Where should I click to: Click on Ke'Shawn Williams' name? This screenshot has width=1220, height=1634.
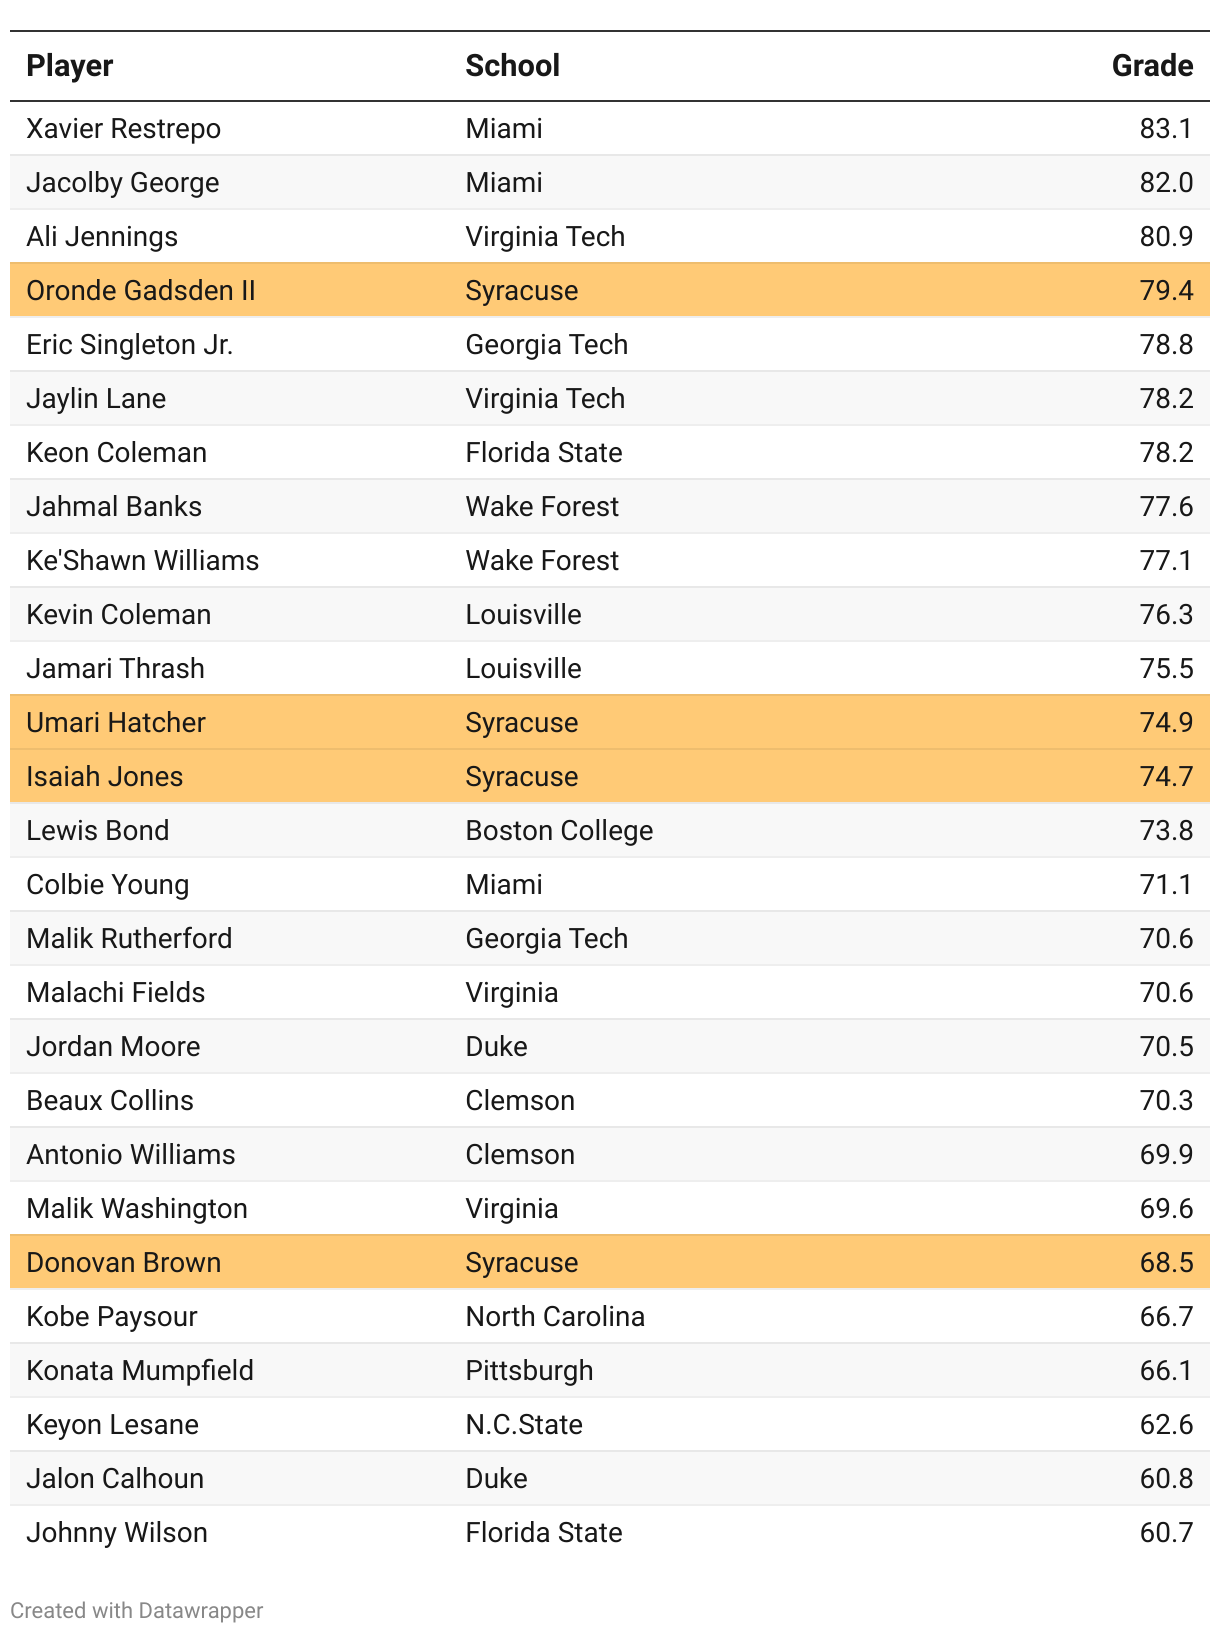coord(143,561)
